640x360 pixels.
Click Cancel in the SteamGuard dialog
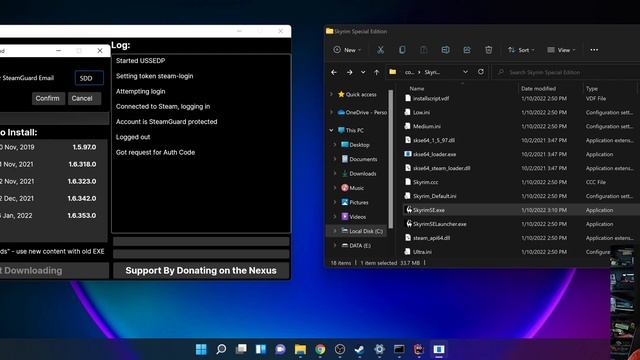tap(83, 98)
